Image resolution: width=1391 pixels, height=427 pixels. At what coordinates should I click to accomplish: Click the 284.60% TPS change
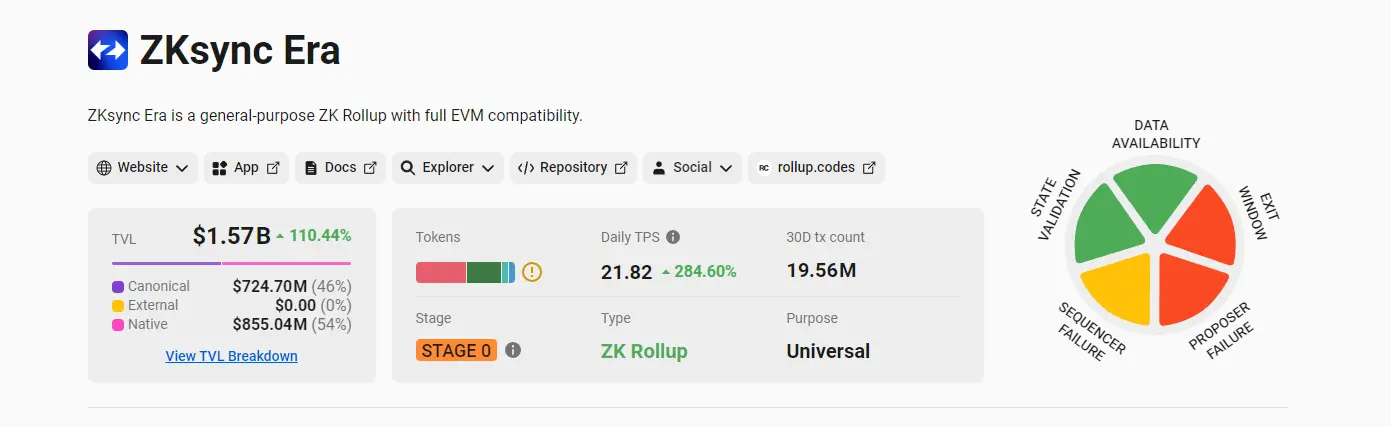coord(705,272)
